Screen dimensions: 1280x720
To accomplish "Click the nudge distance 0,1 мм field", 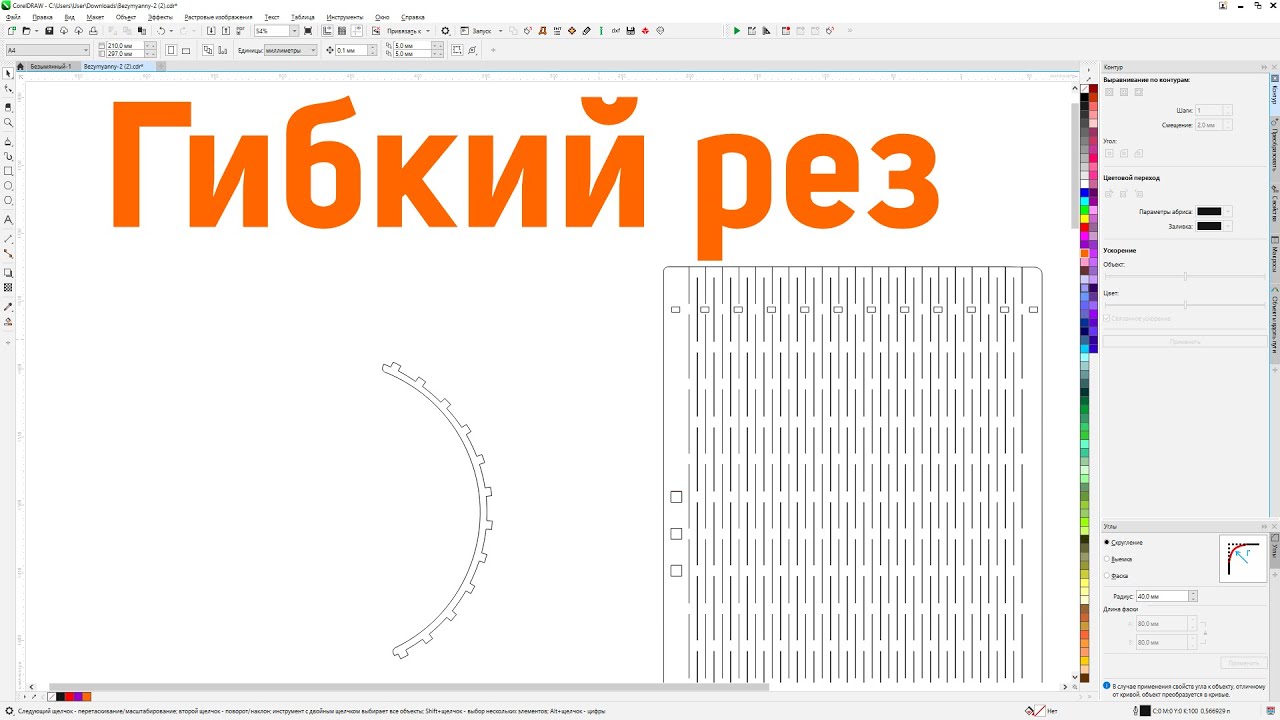I will [x=349, y=50].
